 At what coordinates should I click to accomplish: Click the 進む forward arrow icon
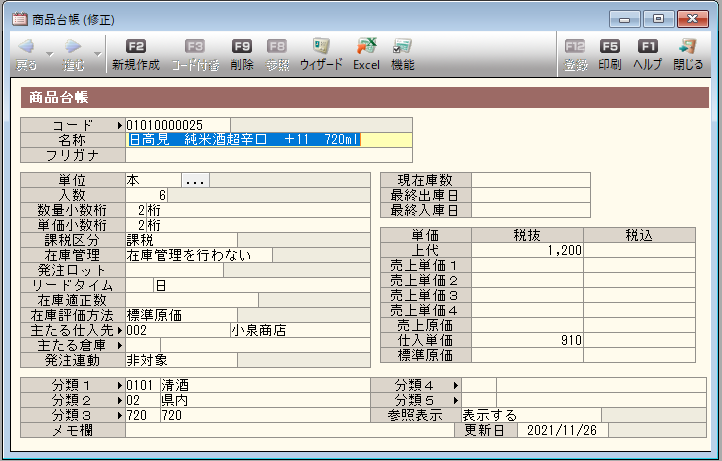tap(73, 47)
